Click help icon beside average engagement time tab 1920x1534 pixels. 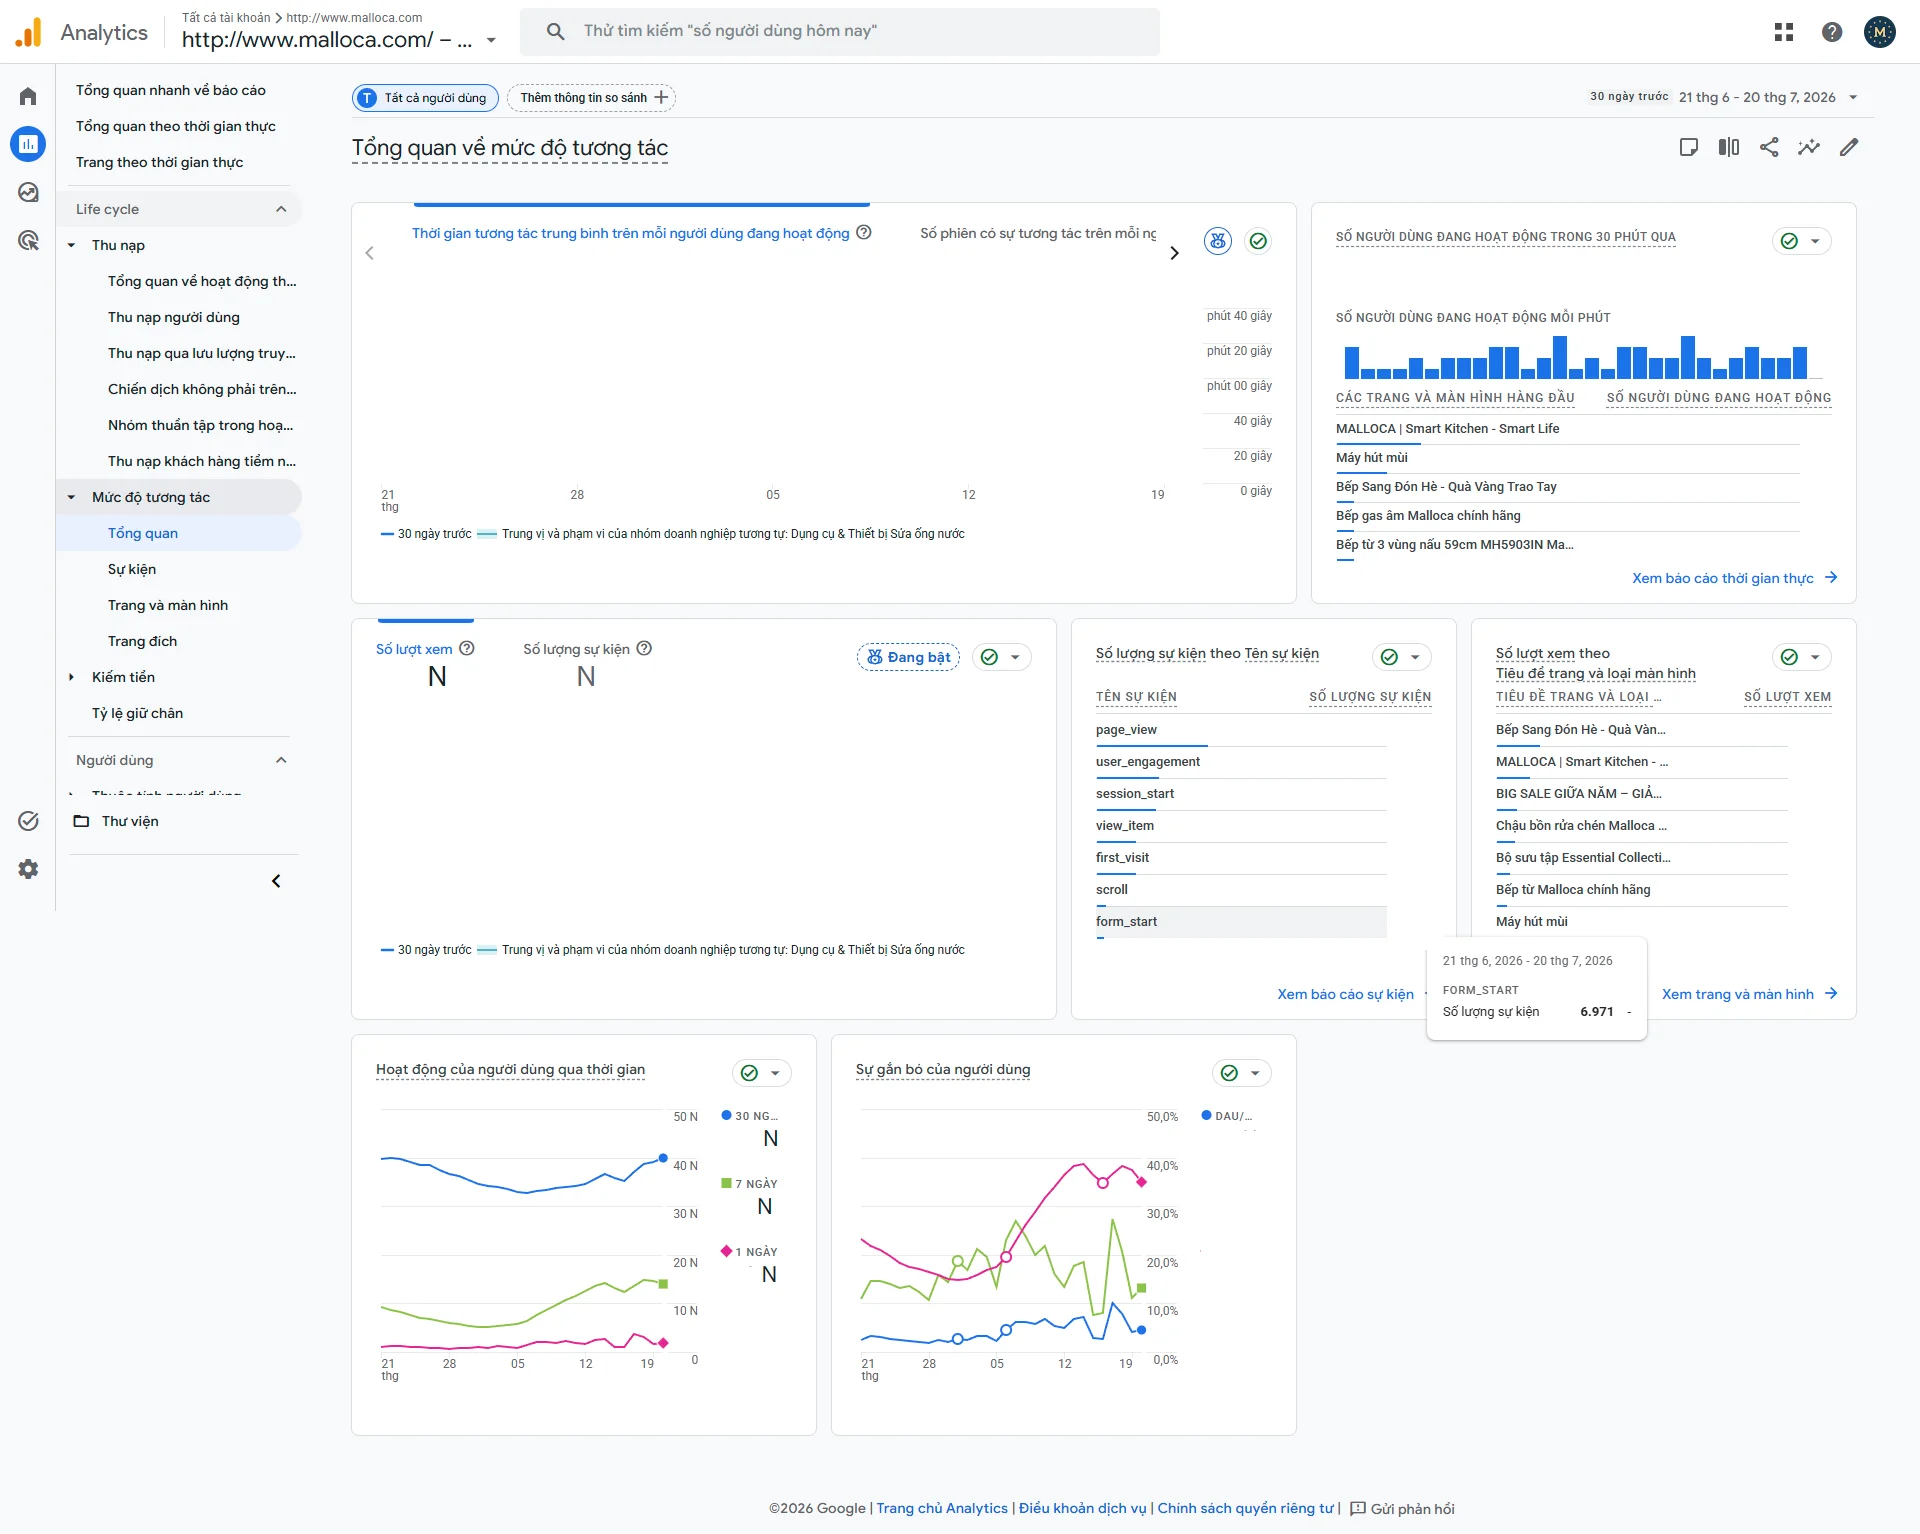coord(864,232)
